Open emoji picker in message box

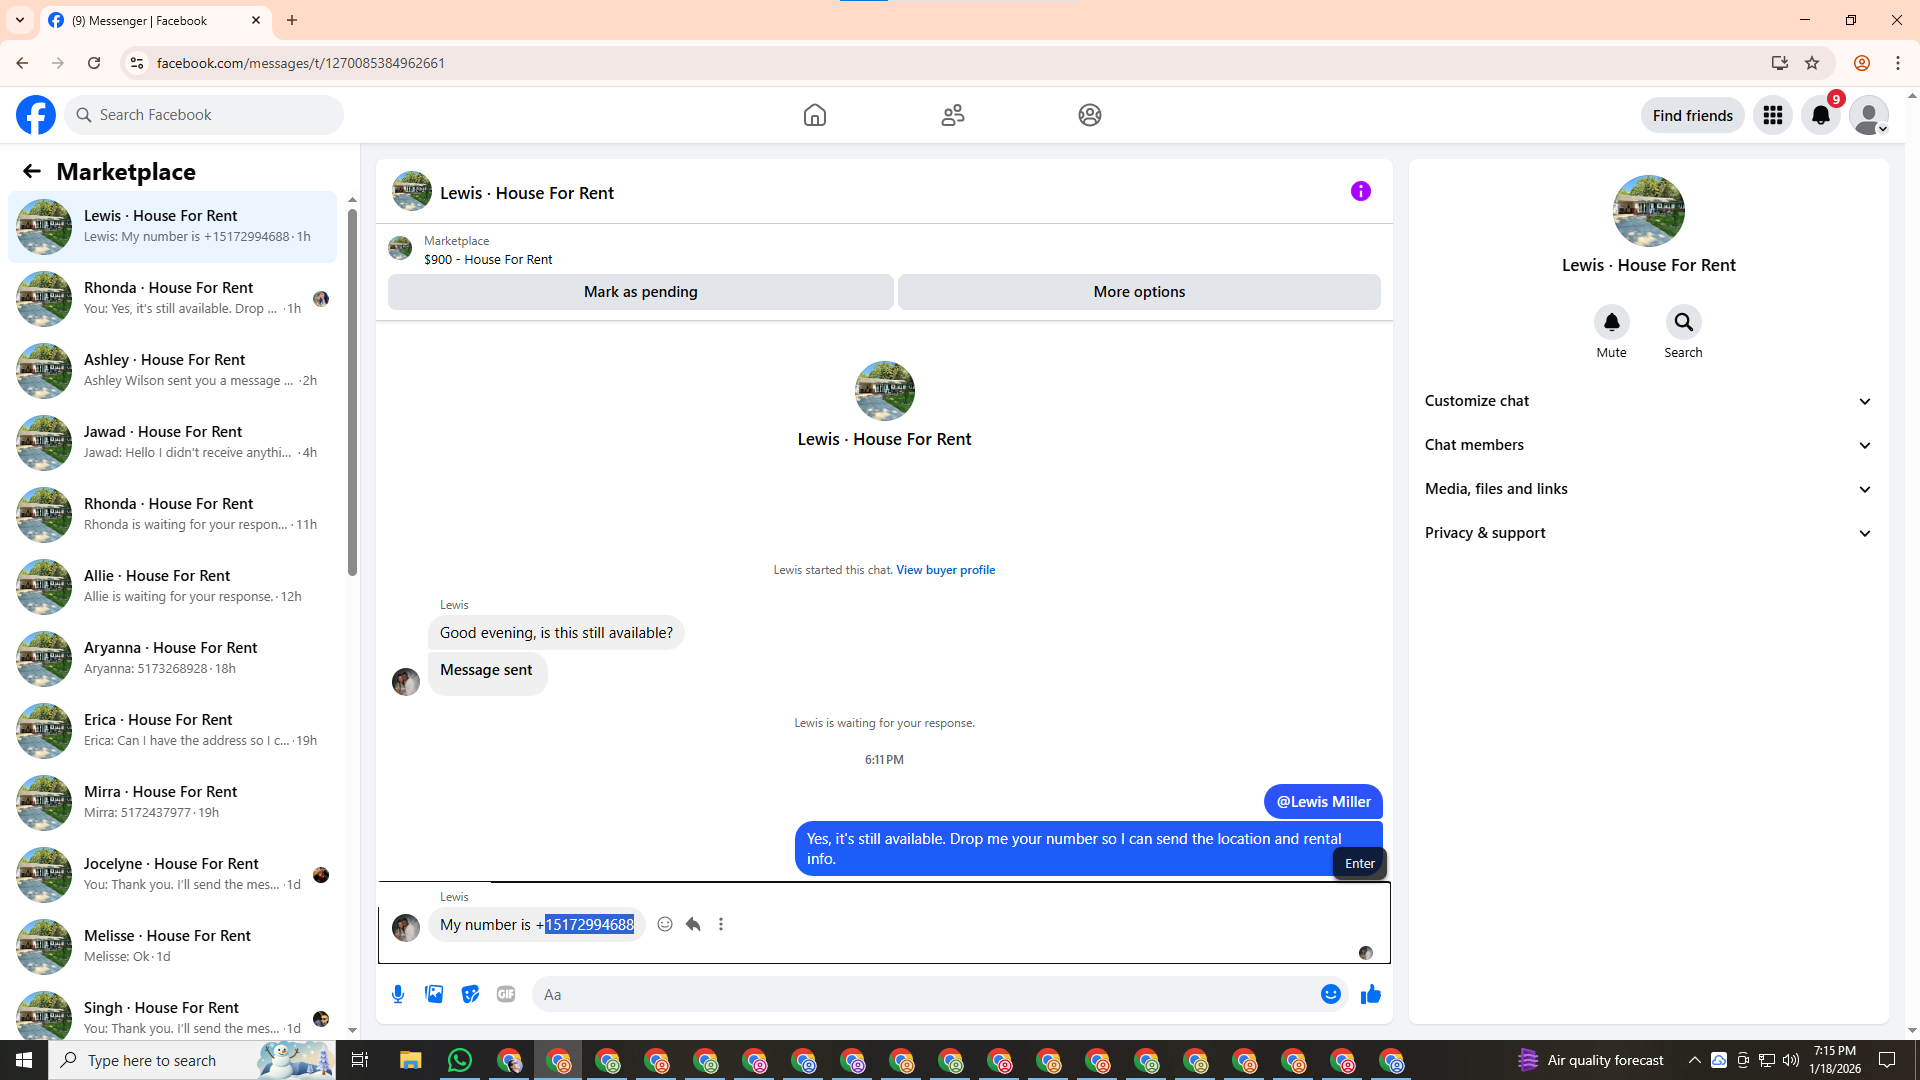pos(1330,994)
